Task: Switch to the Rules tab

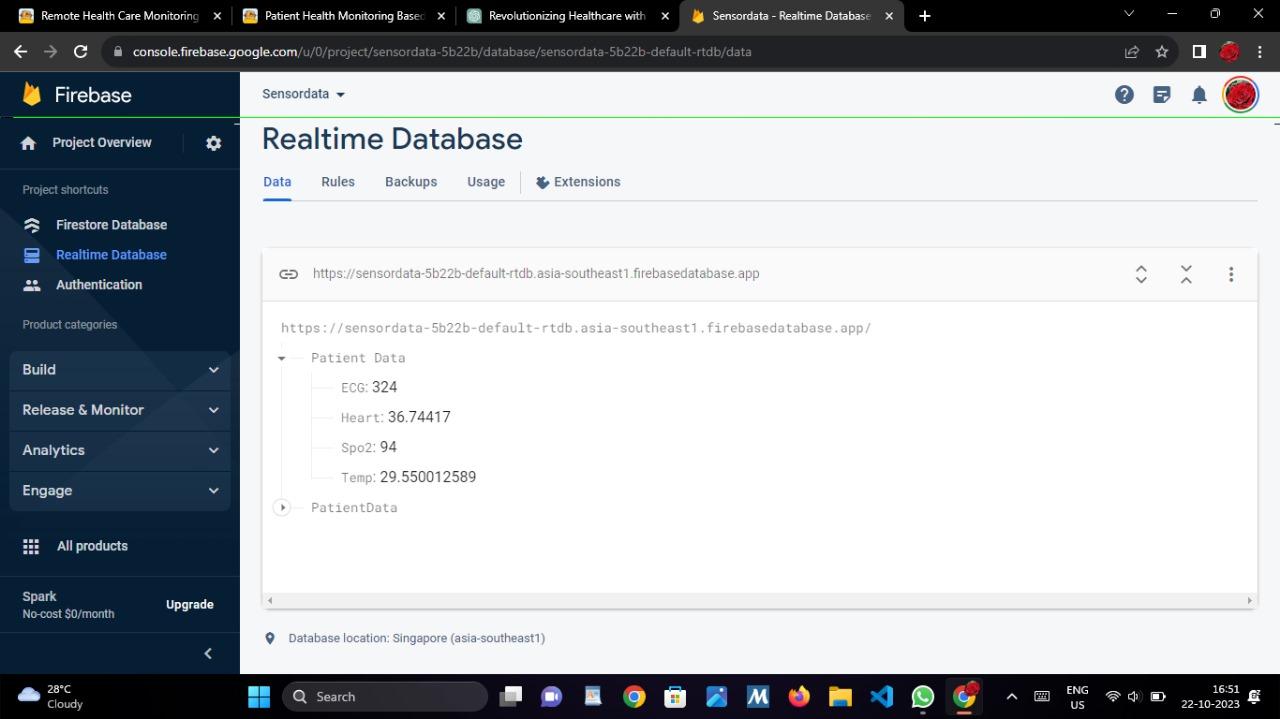Action: click(338, 182)
